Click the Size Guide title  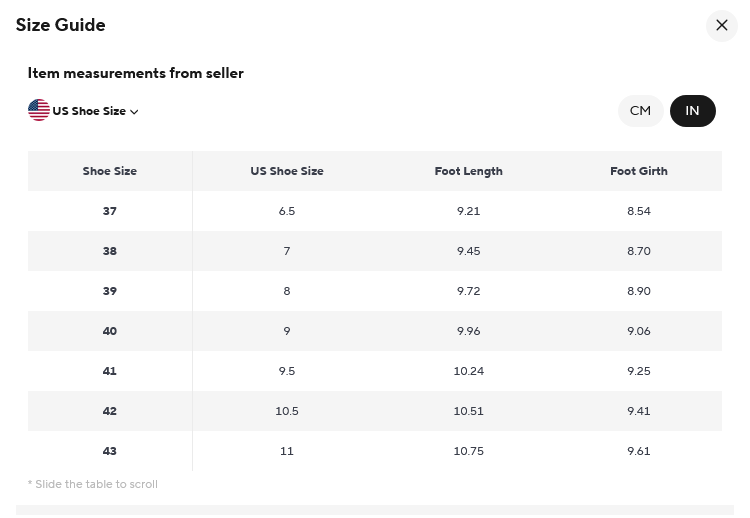61,25
